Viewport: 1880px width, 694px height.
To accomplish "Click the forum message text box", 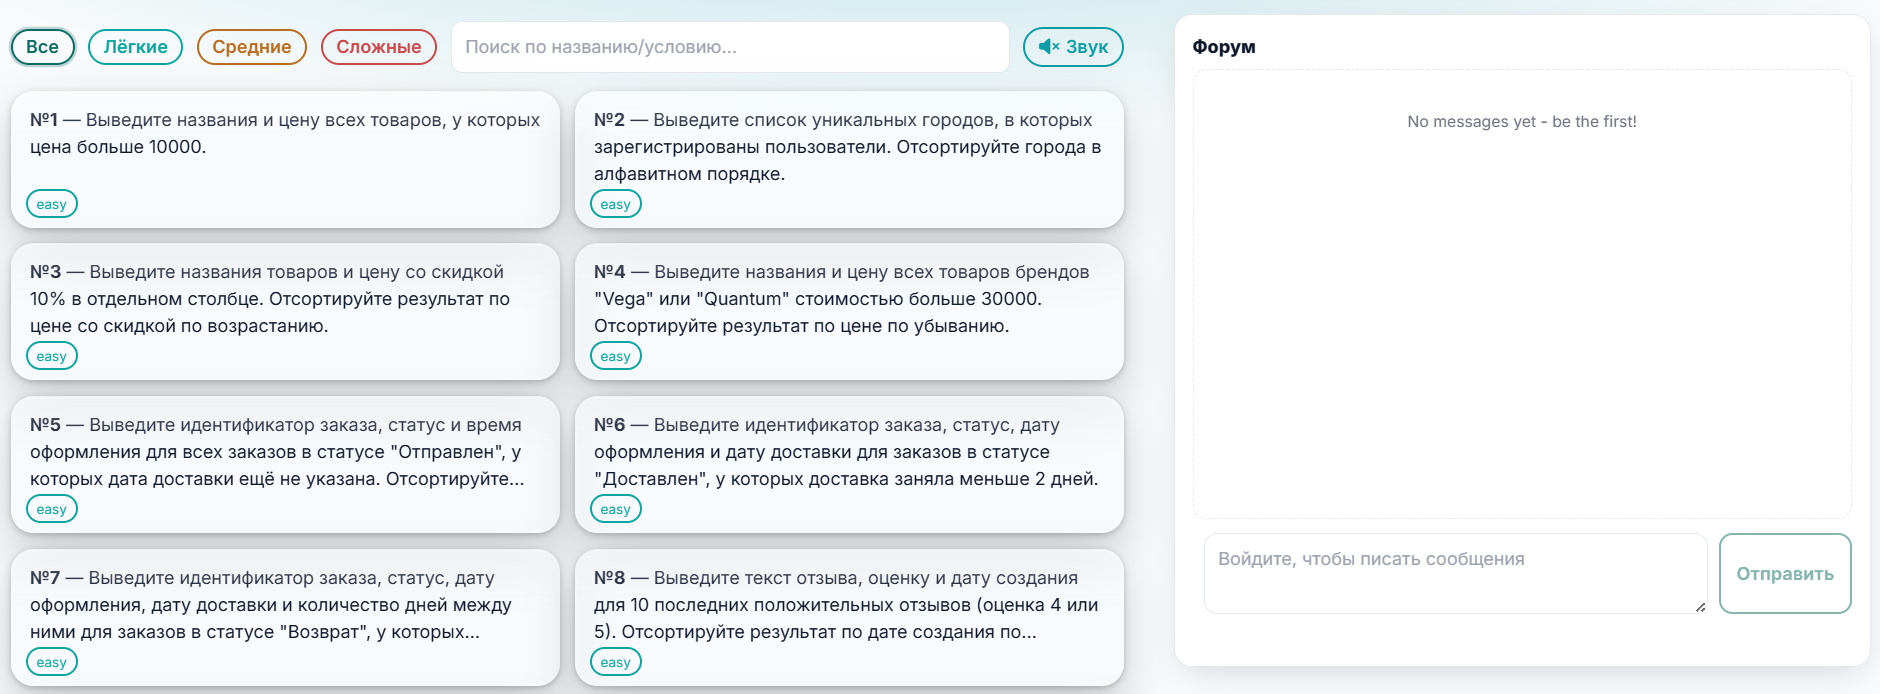I will (1454, 573).
